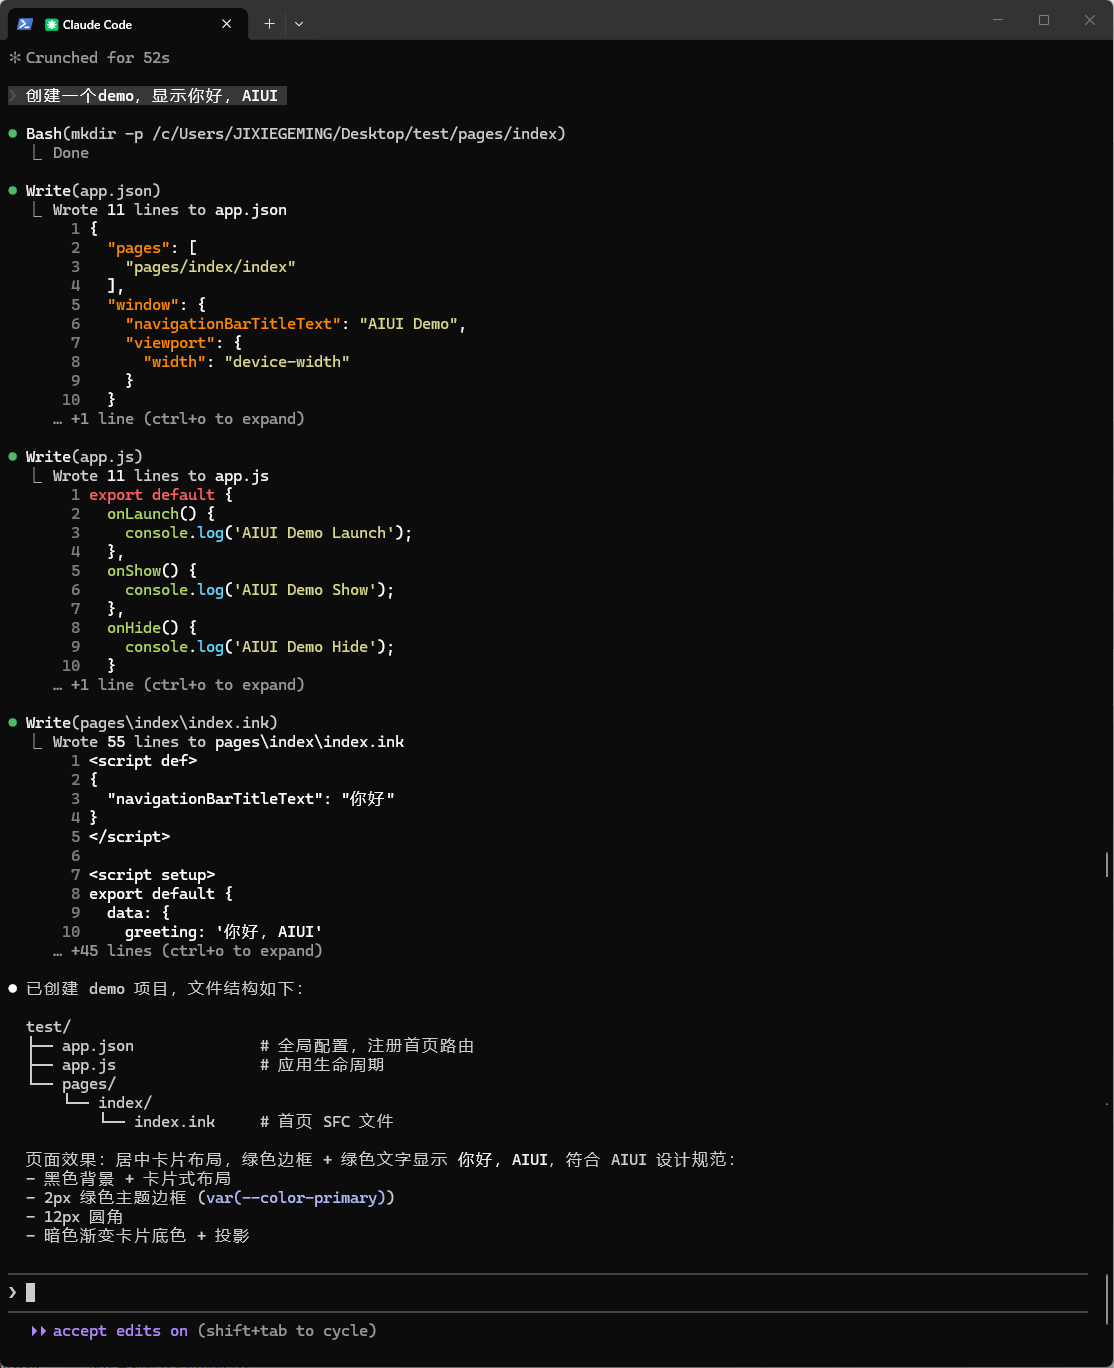This screenshot has height=1368, width=1114.
Task: Click the Claude Code tab favicon
Action: (x=52, y=24)
